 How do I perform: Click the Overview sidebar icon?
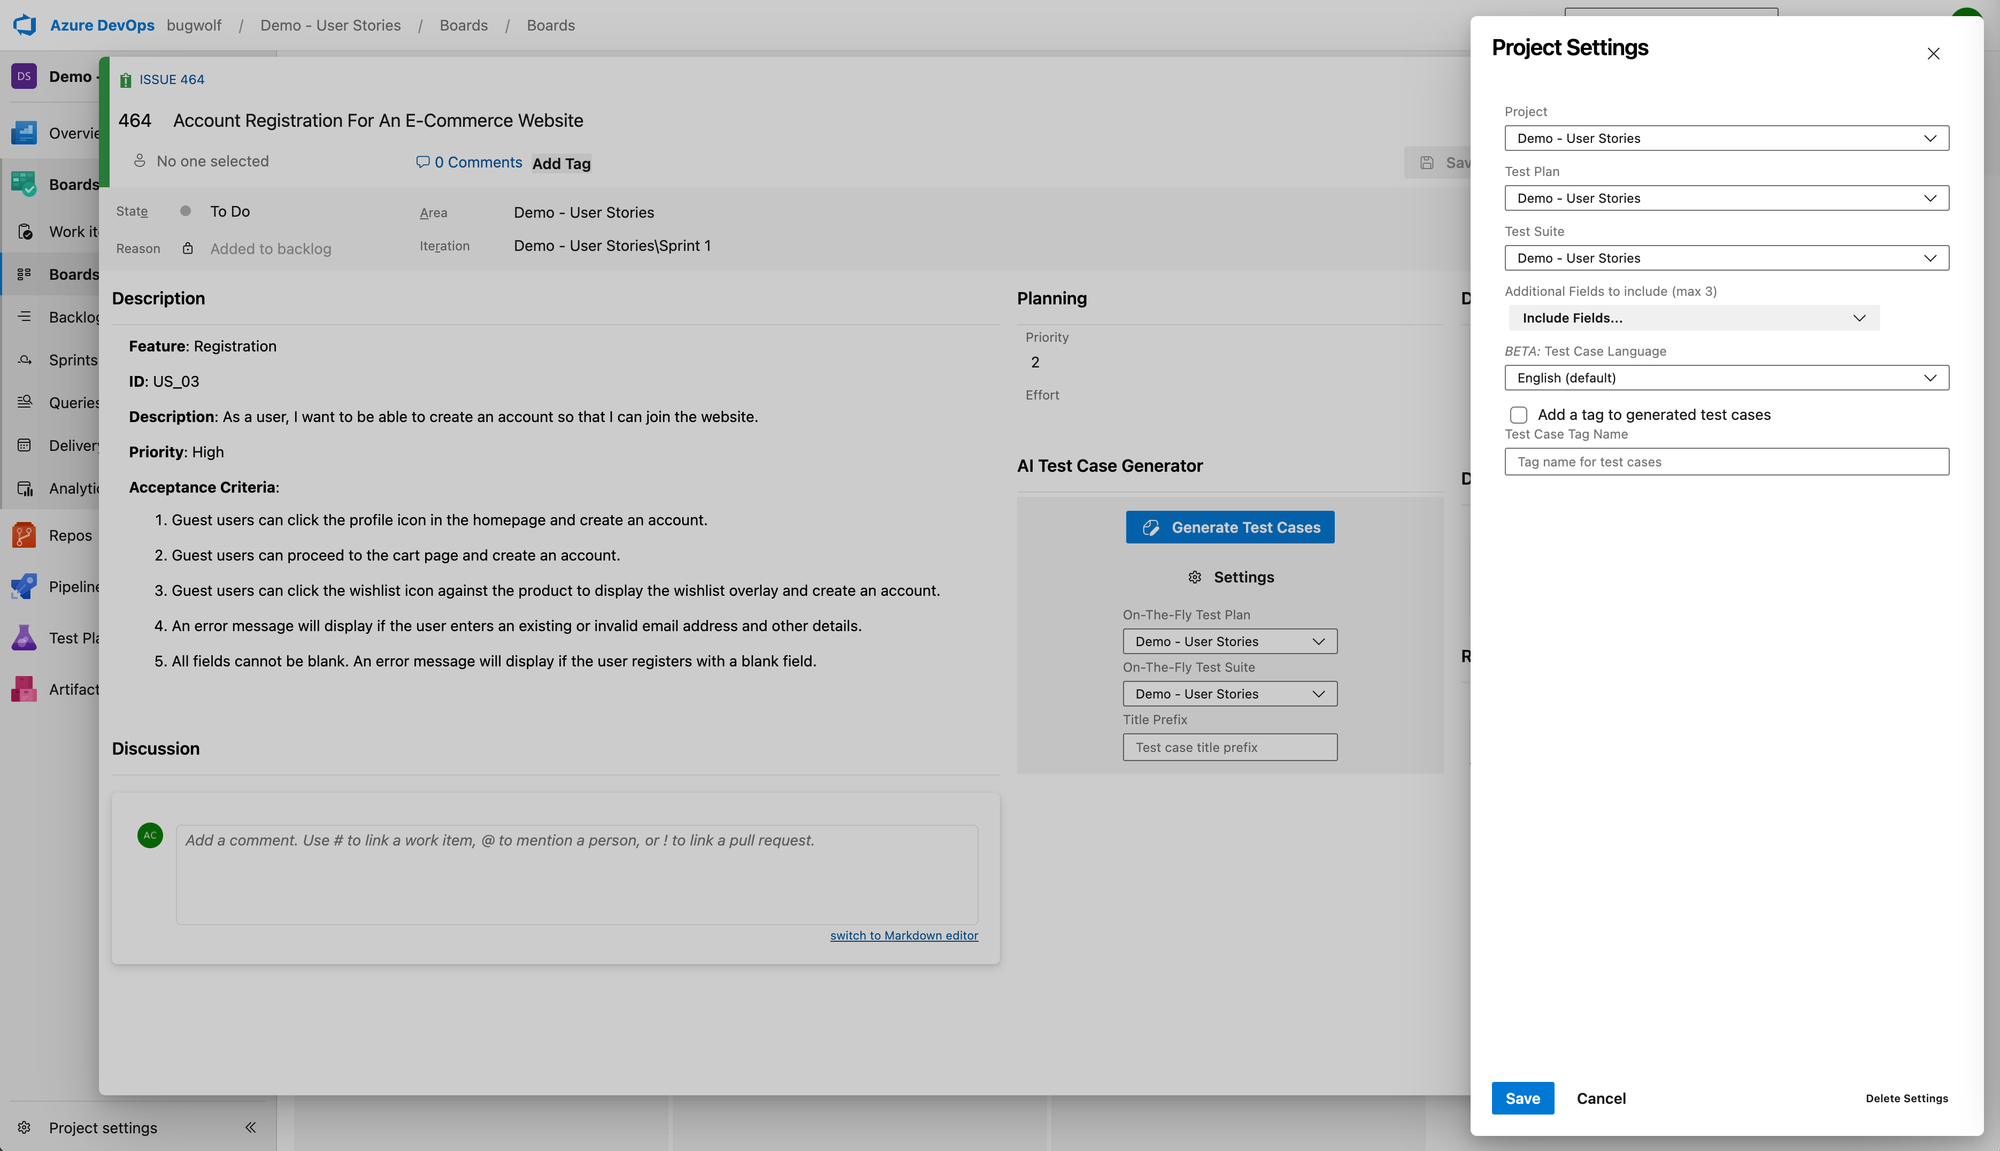point(24,133)
